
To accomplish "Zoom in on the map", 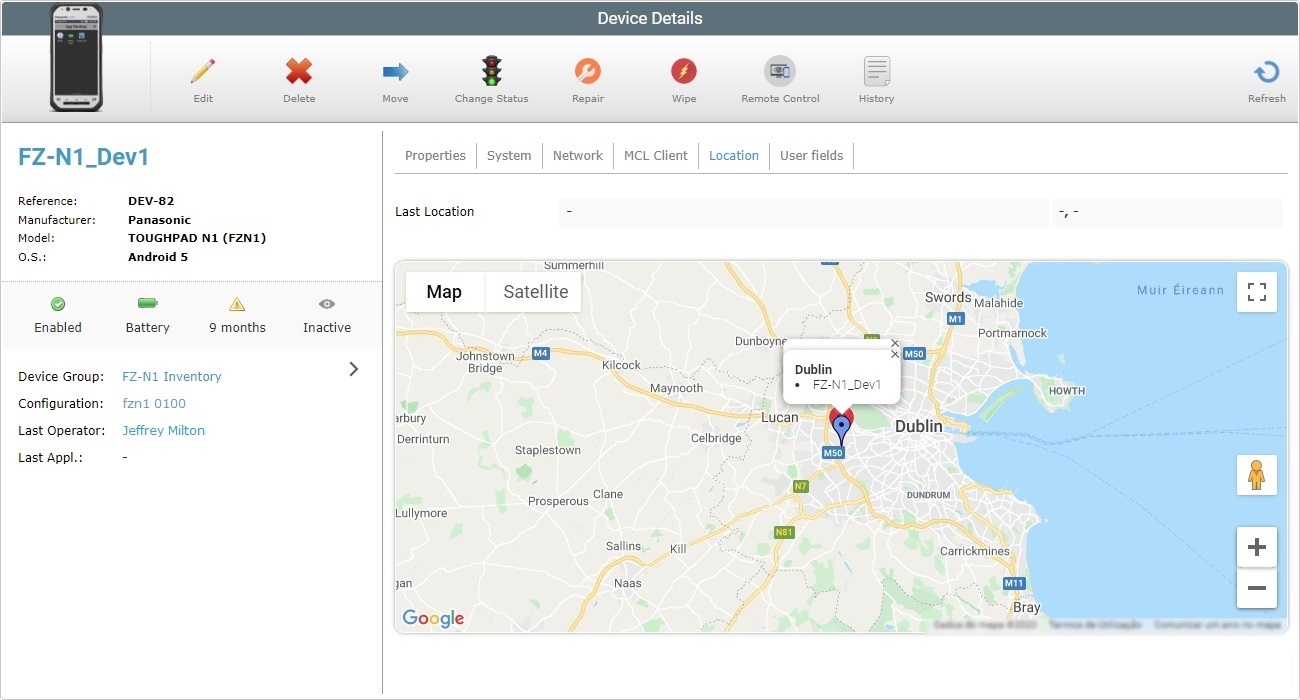I will [1256, 547].
